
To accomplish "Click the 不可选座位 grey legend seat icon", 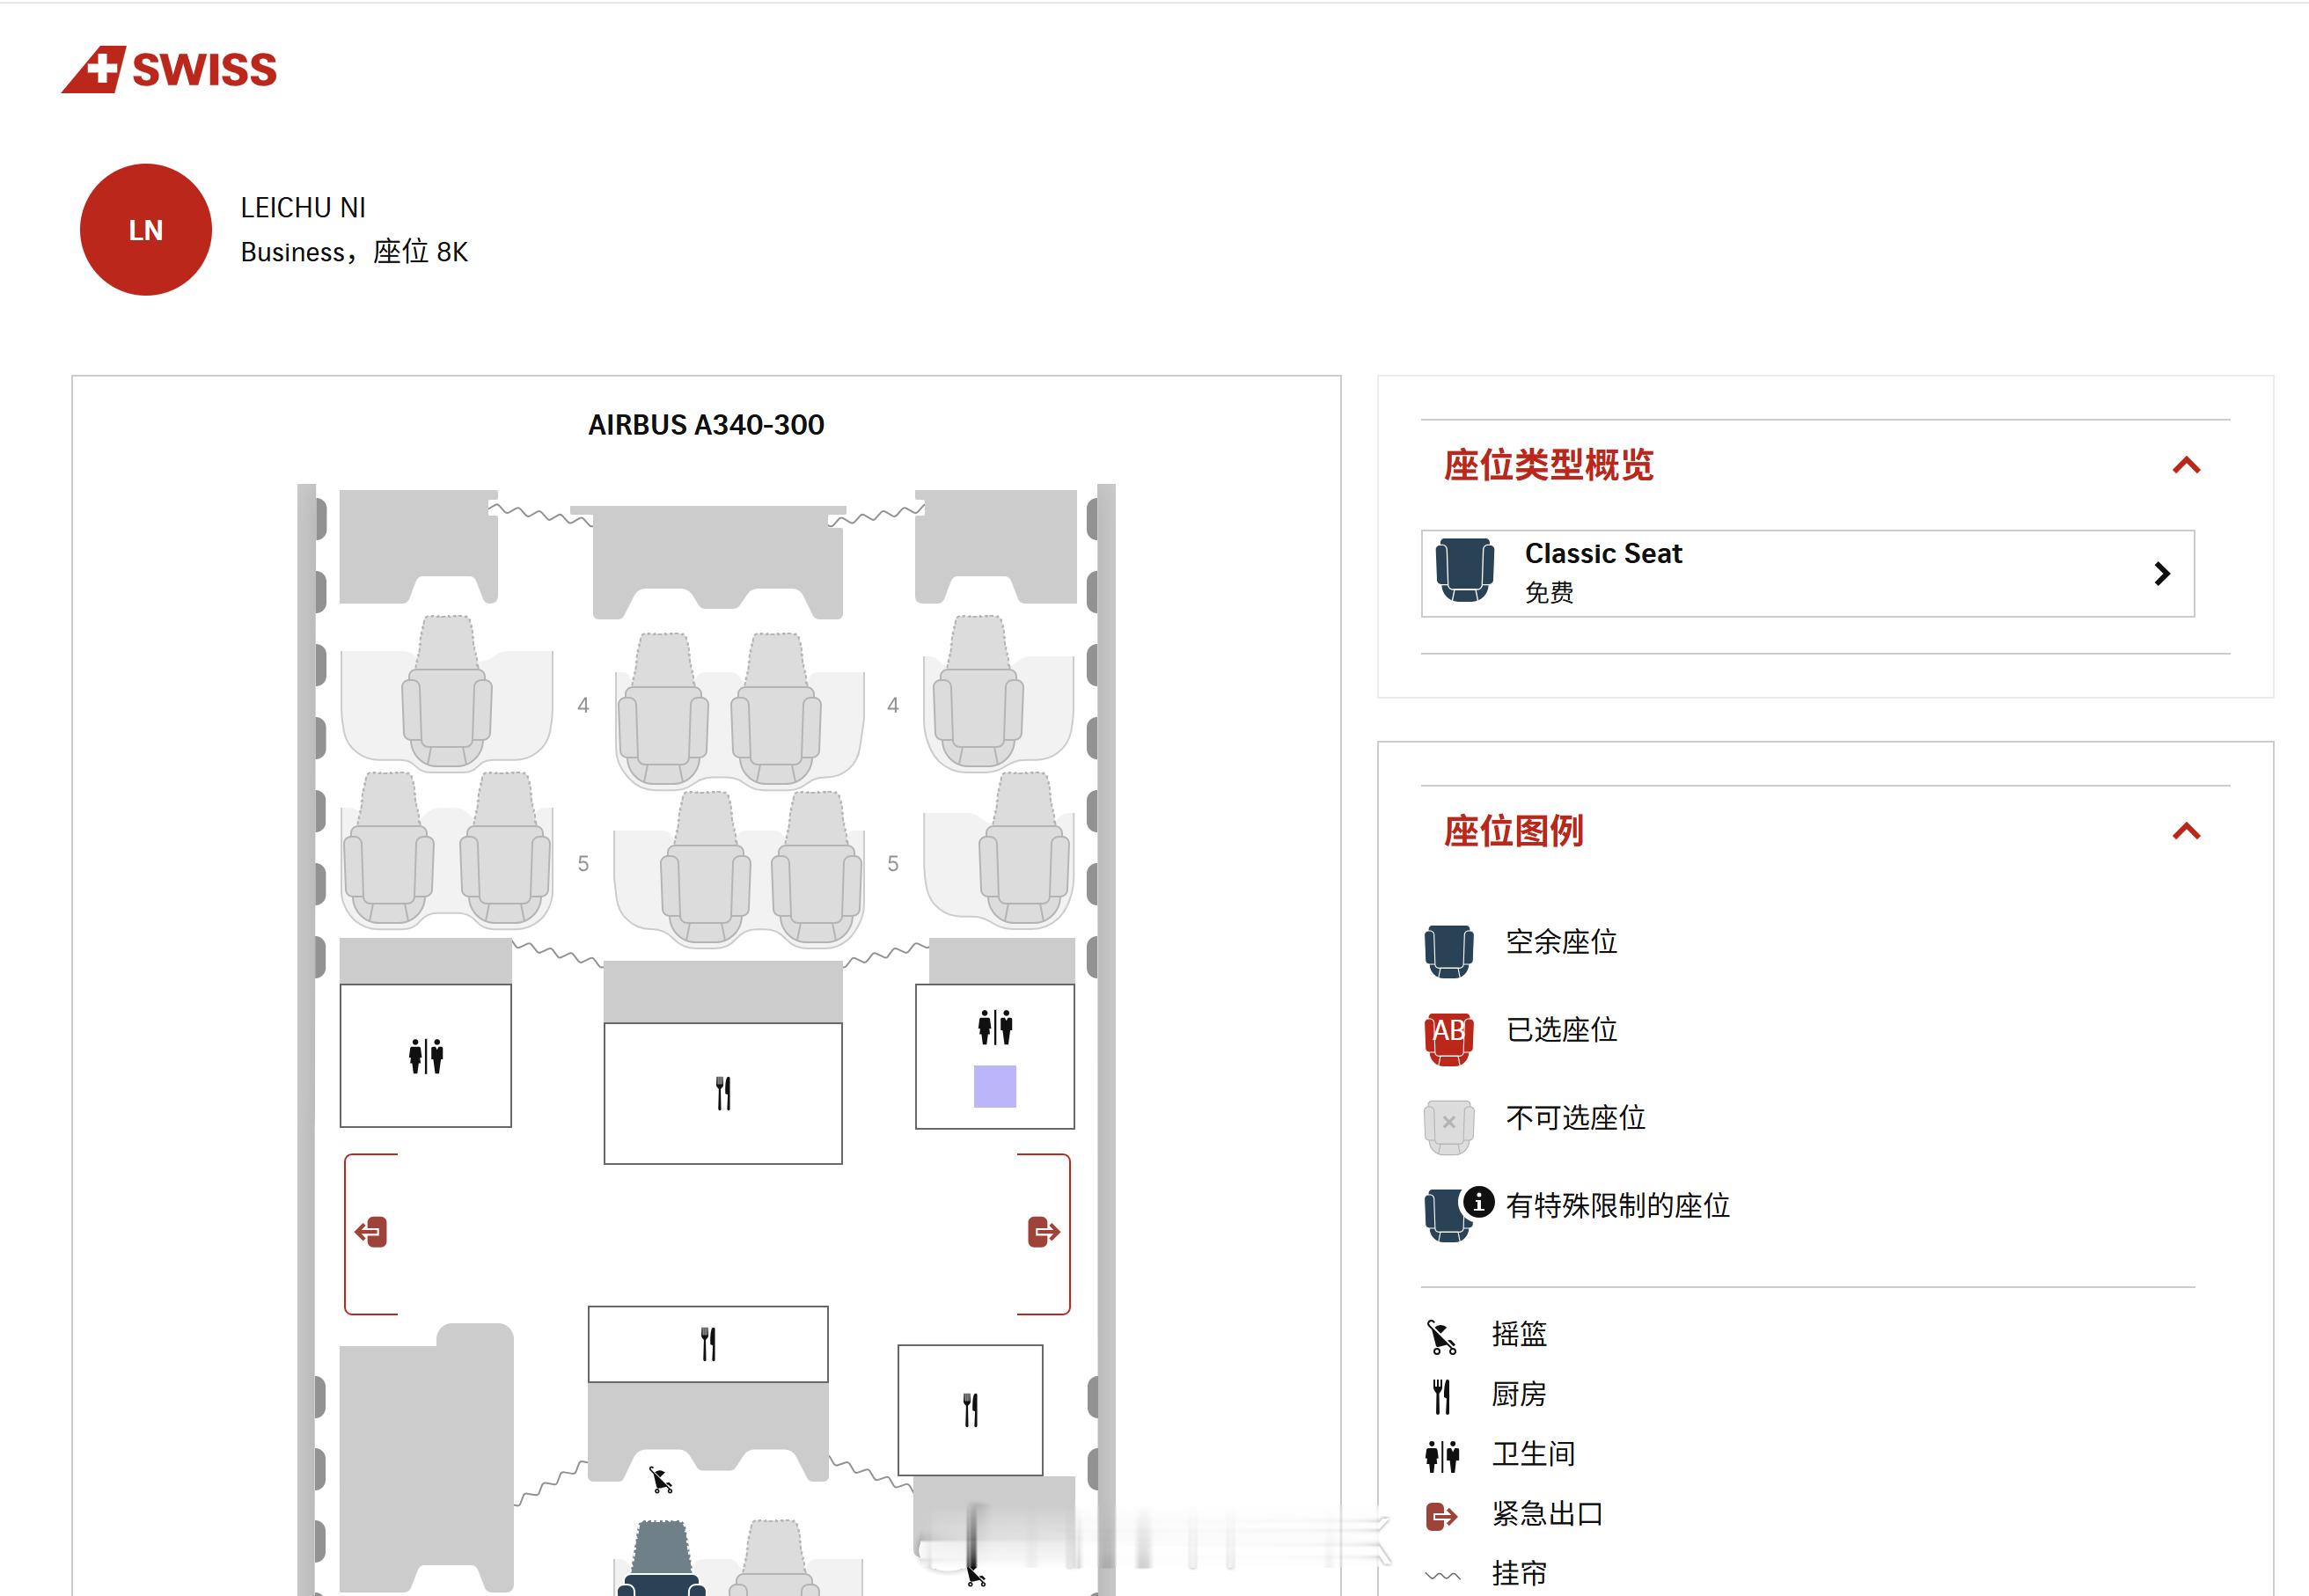I will [1449, 1127].
